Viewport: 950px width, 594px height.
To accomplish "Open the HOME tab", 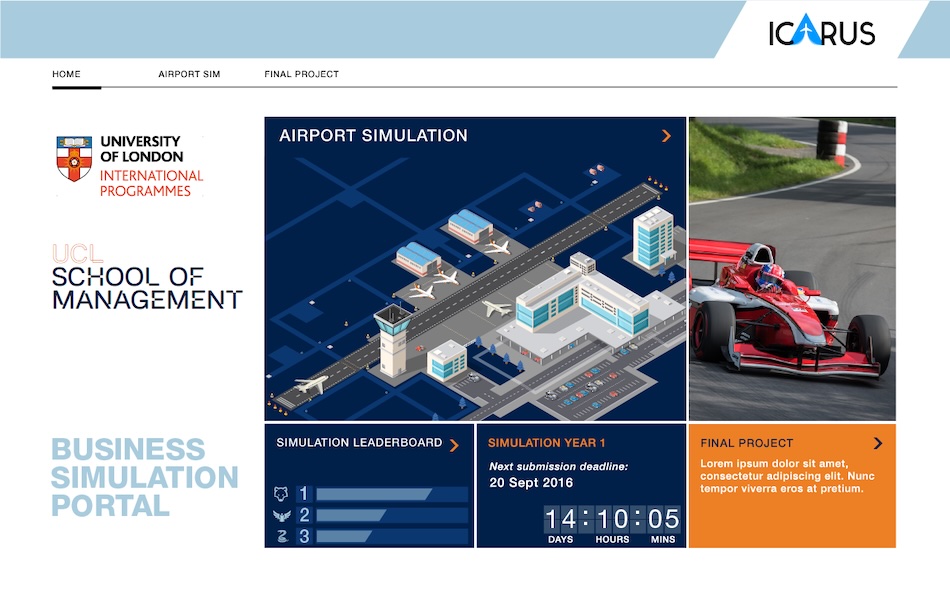I will 66,74.
